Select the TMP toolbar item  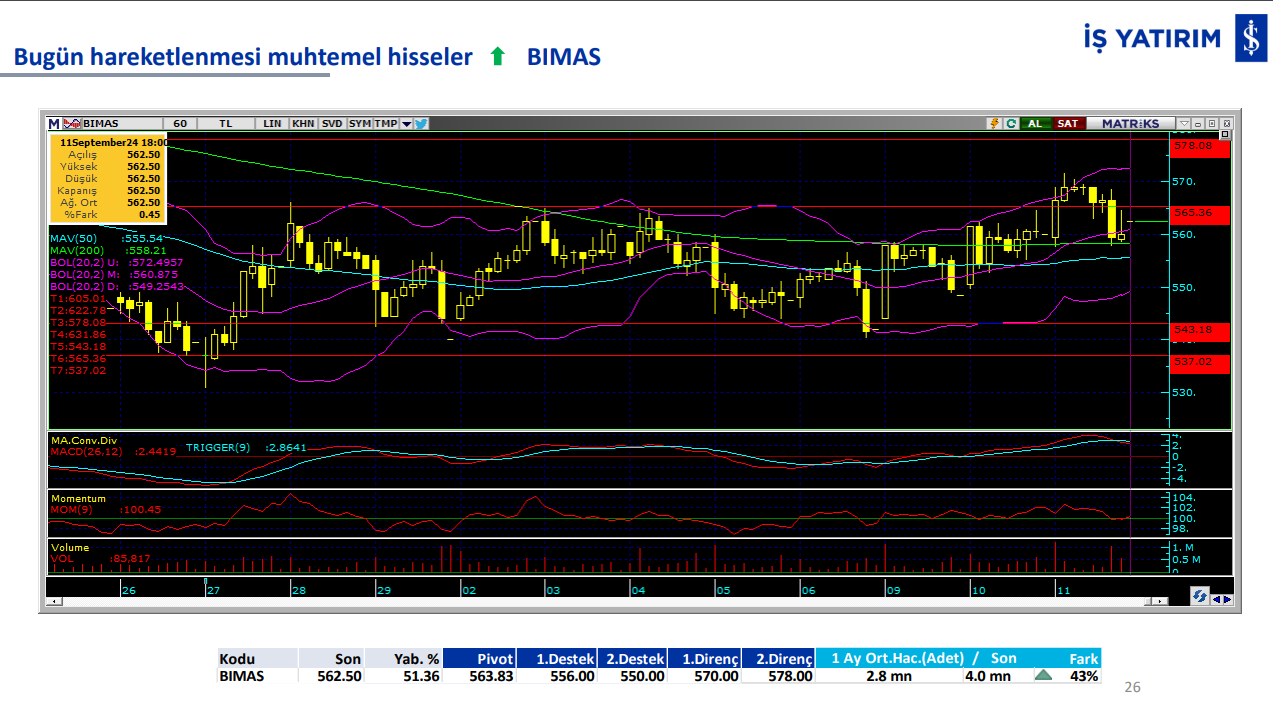[x=386, y=124]
